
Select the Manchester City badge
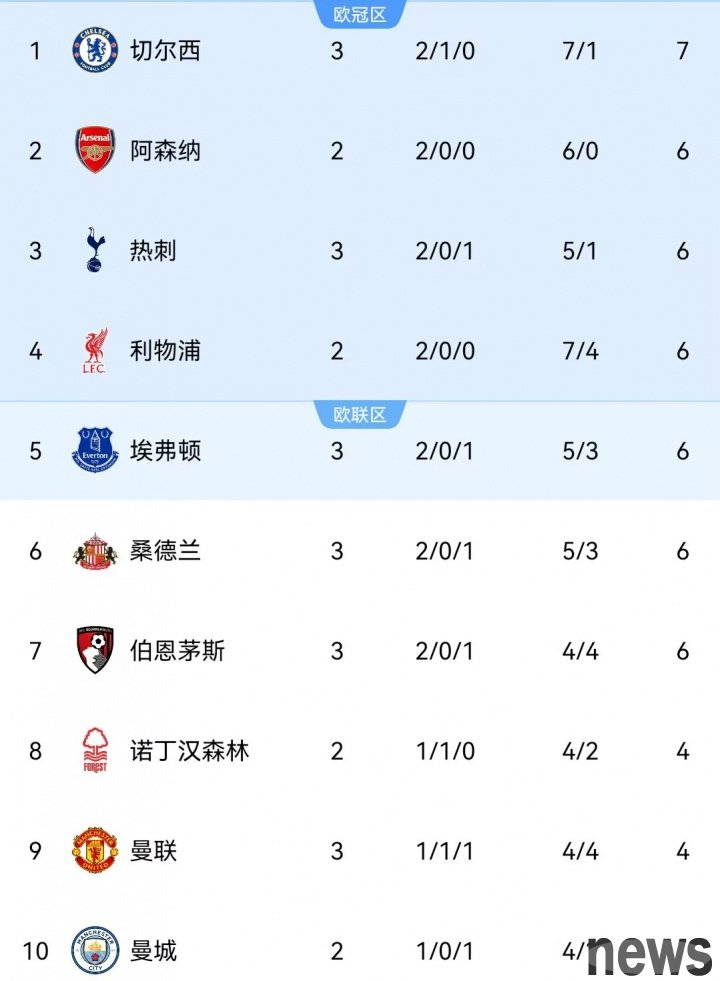[x=95, y=950]
